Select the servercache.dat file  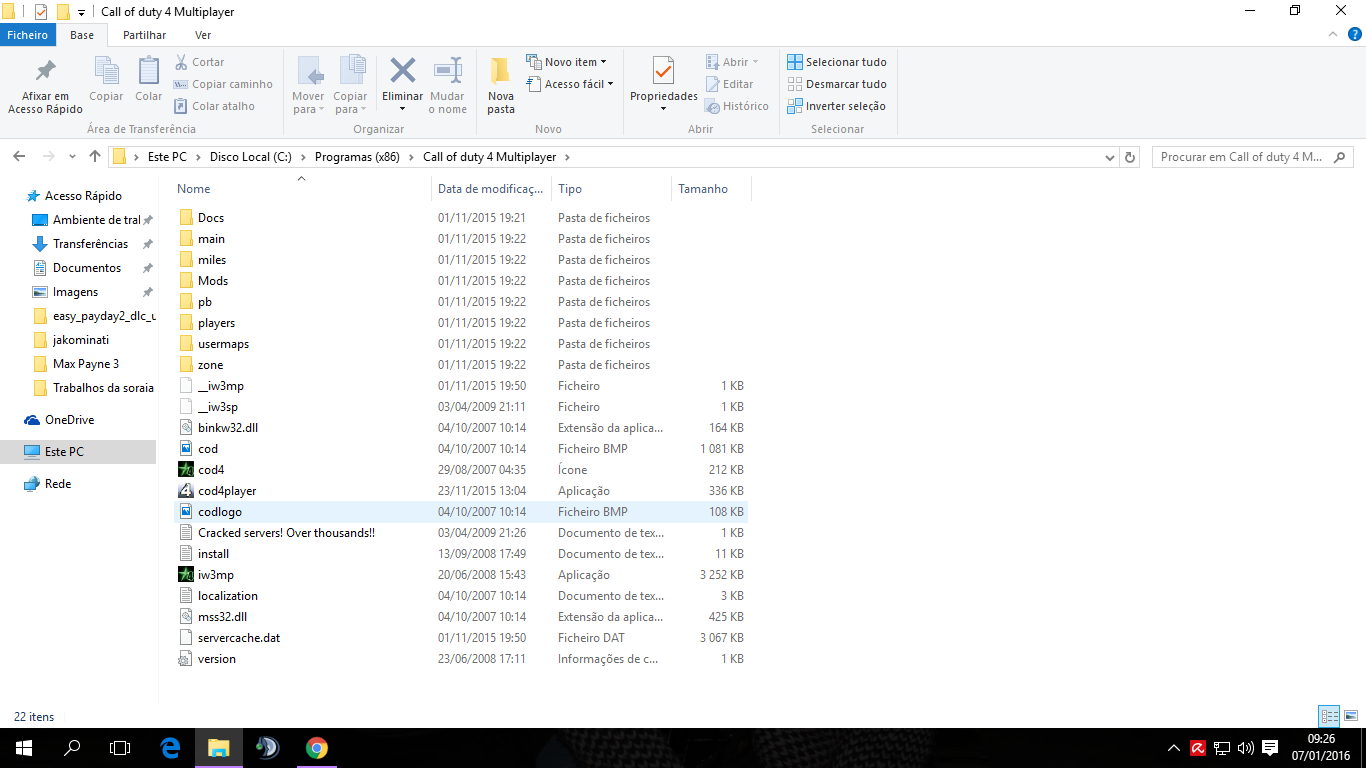239,638
